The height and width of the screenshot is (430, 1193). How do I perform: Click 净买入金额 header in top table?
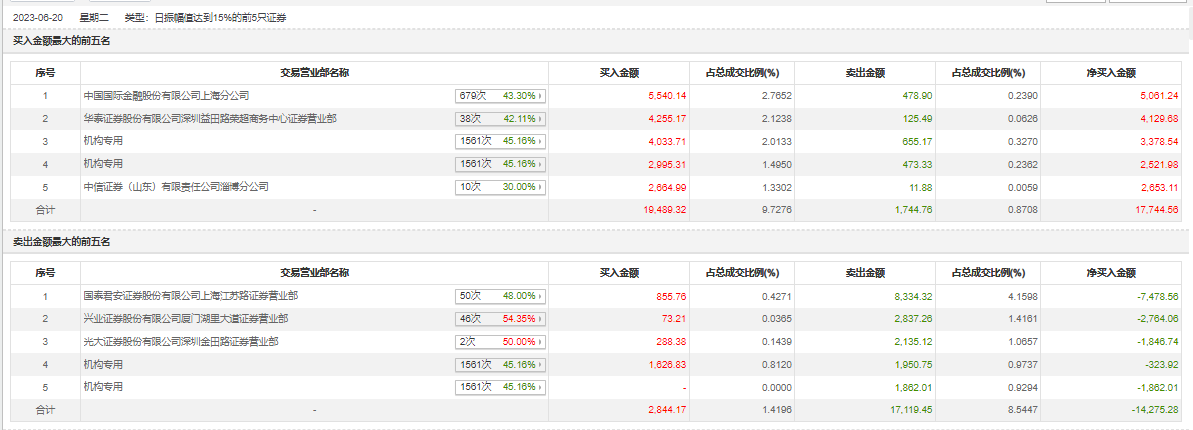[1111, 72]
